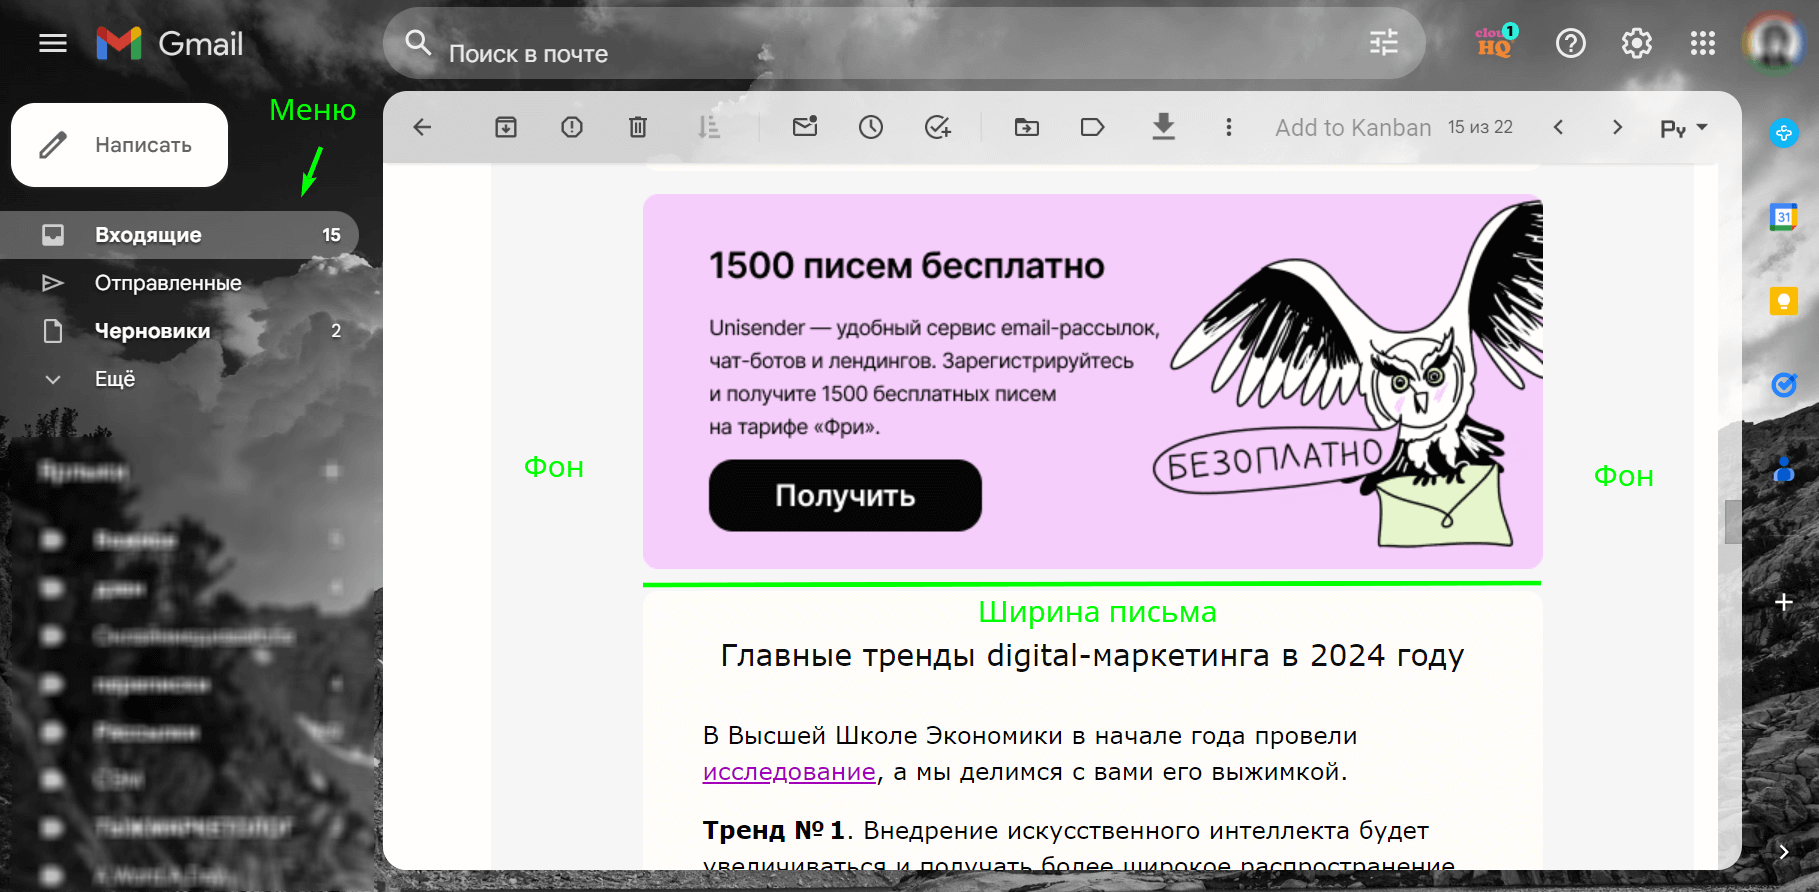Open the main menu hamburger icon
The width and height of the screenshot is (1819, 892).
pyautogui.click(x=52, y=43)
